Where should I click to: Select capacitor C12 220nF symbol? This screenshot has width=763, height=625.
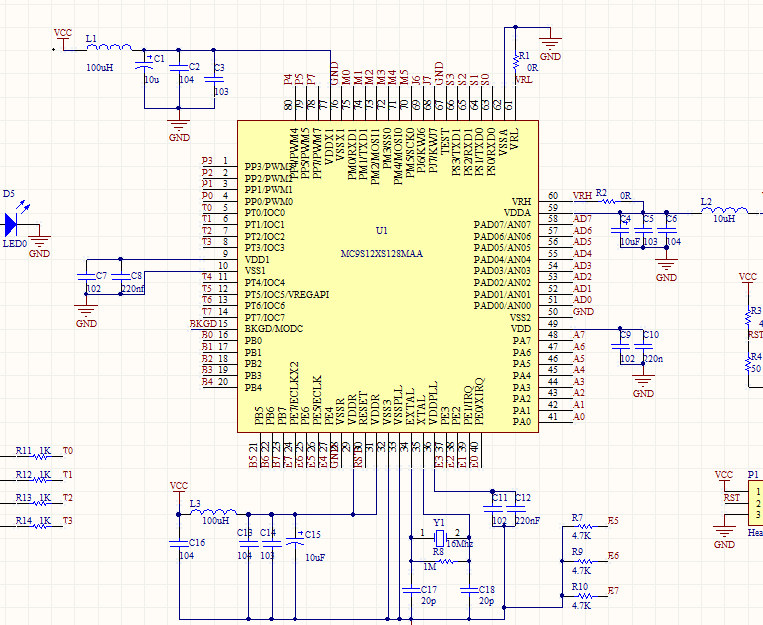515,509
